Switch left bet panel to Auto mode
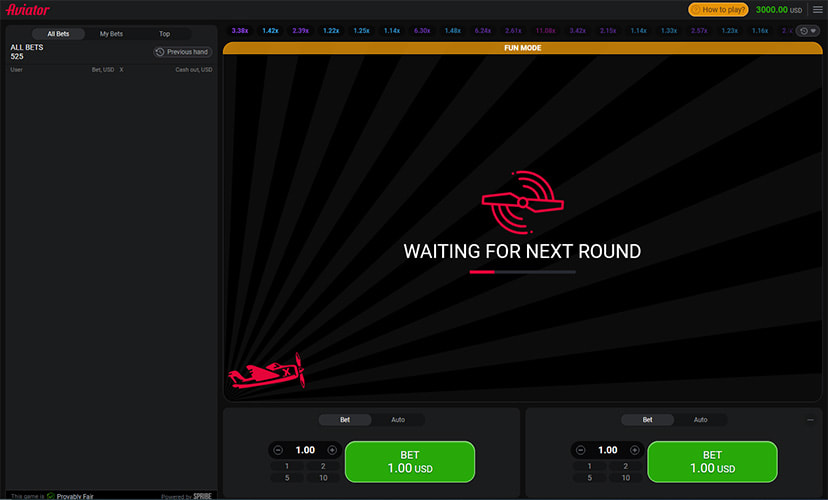 pyautogui.click(x=398, y=420)
